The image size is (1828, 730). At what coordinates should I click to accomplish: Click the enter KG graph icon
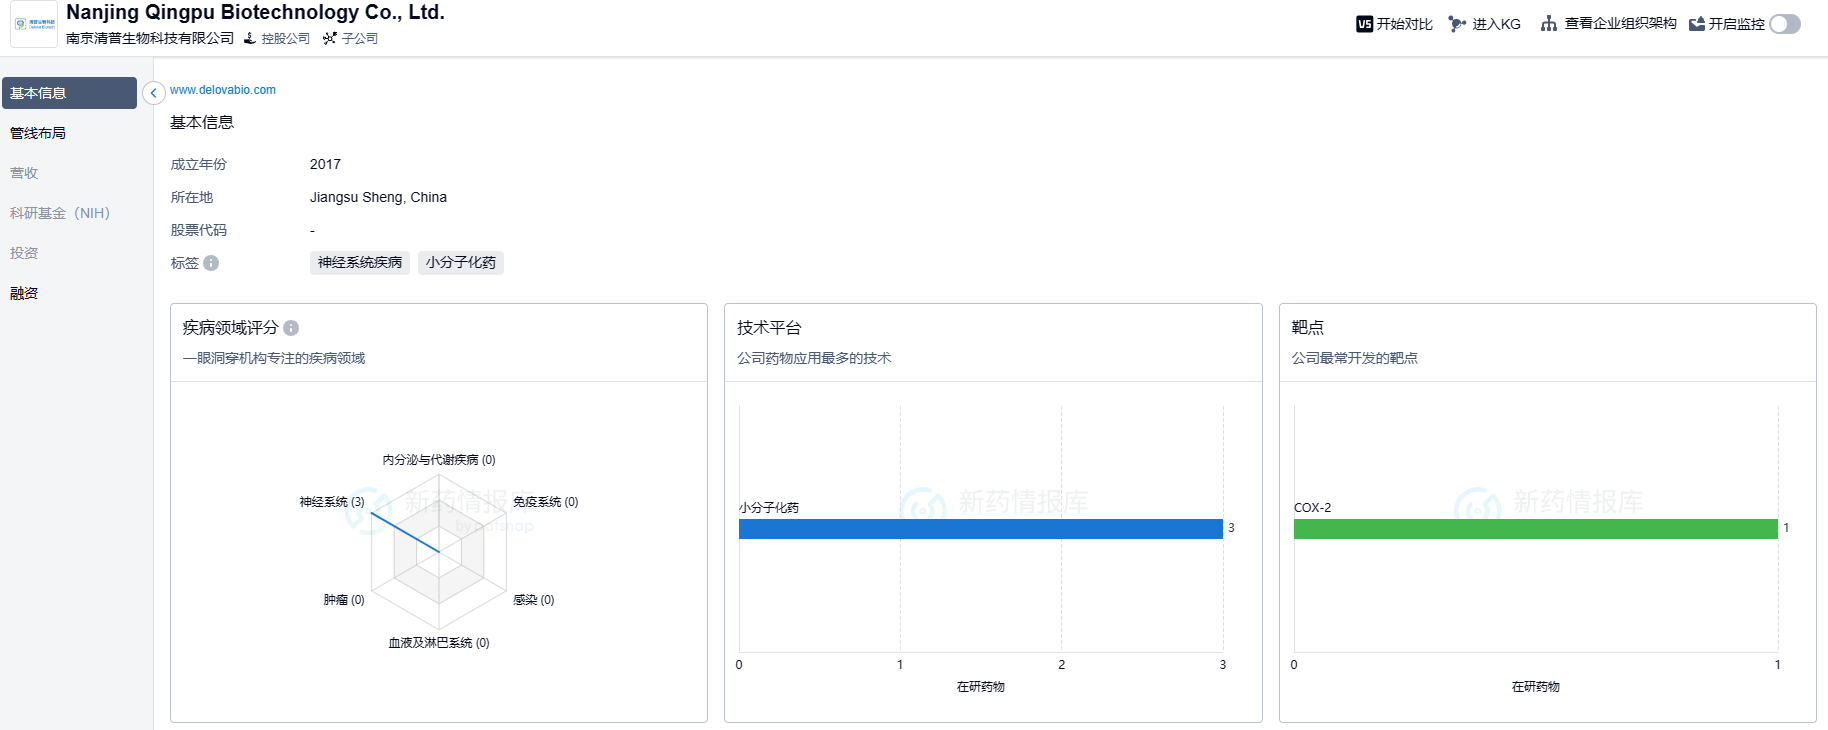pyautogui.click(x=1457, y=24)
